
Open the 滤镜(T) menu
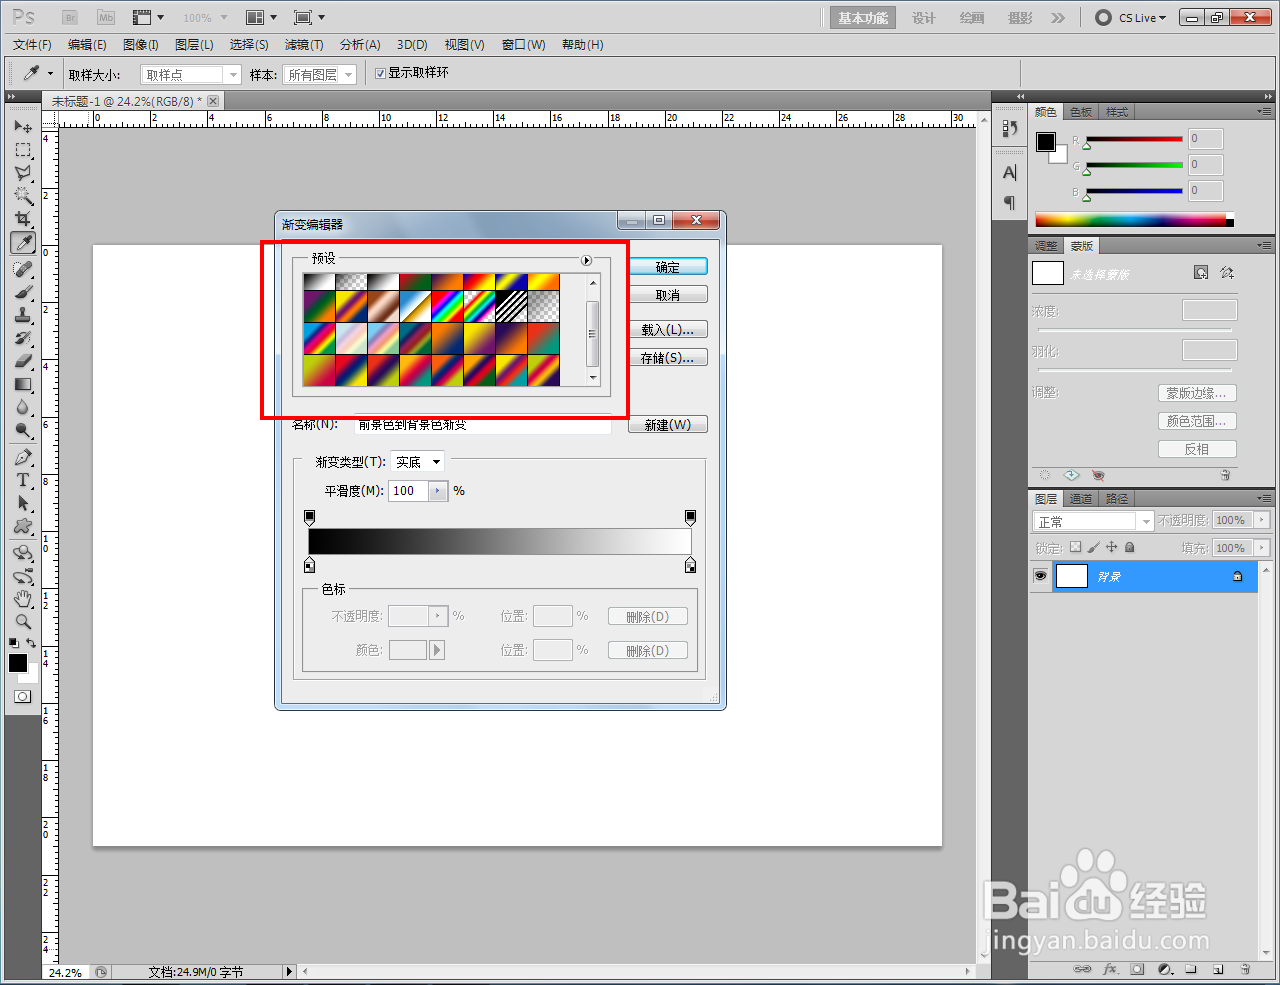coord(304,45)
